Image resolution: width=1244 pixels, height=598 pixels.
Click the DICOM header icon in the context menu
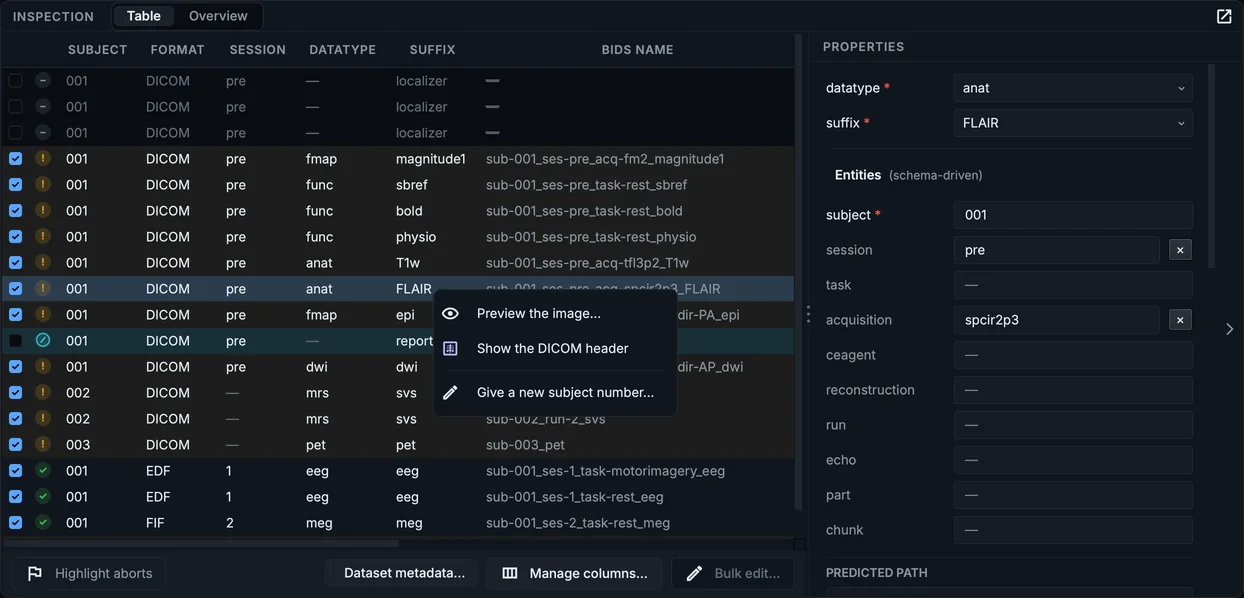point(450,349)
